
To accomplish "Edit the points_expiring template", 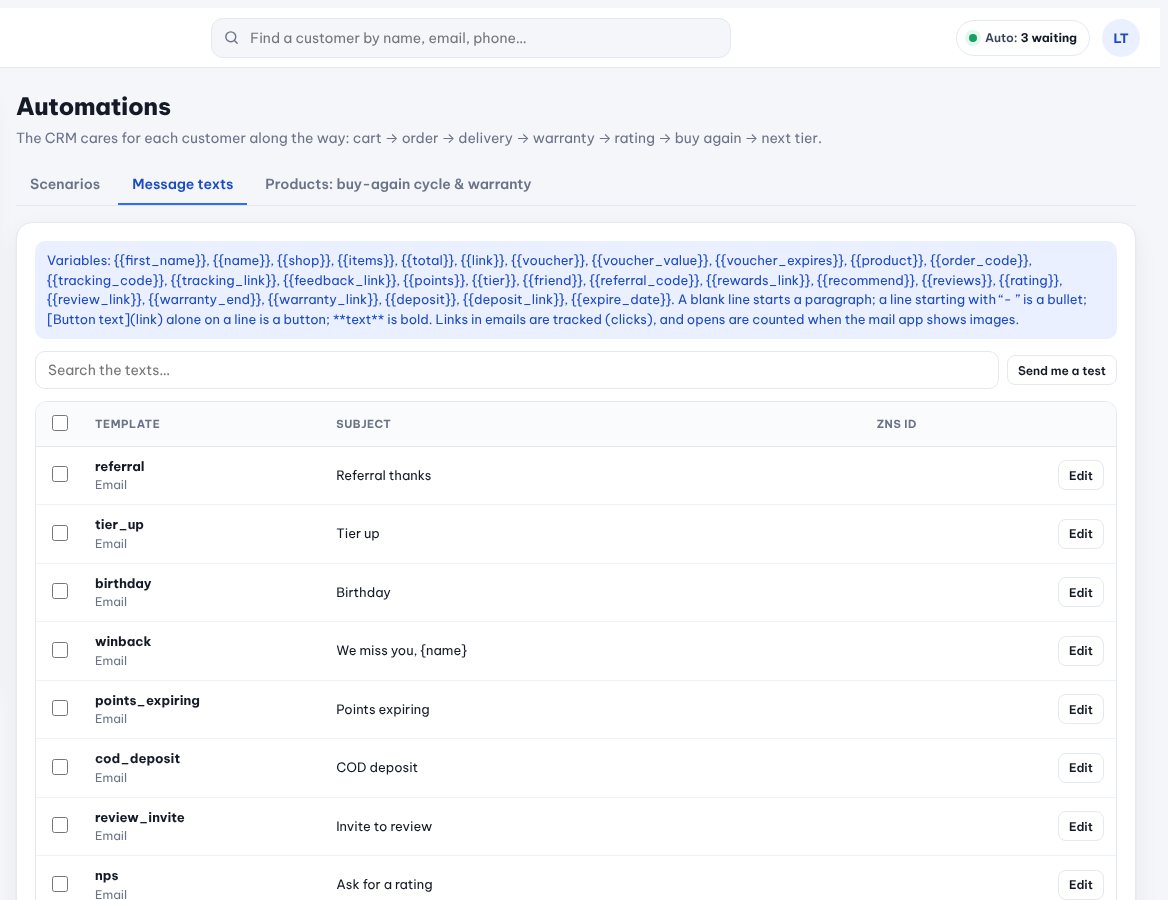I will coord(1080,709).
